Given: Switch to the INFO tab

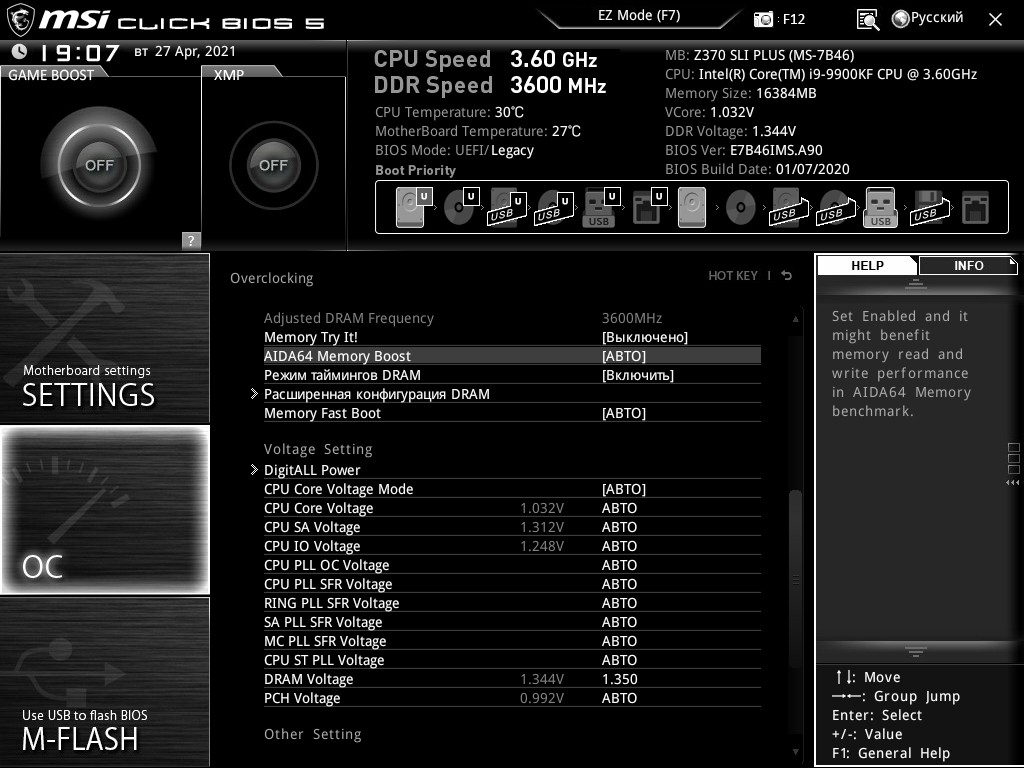Looking at the screenshot, I should [x=968, y=265].
